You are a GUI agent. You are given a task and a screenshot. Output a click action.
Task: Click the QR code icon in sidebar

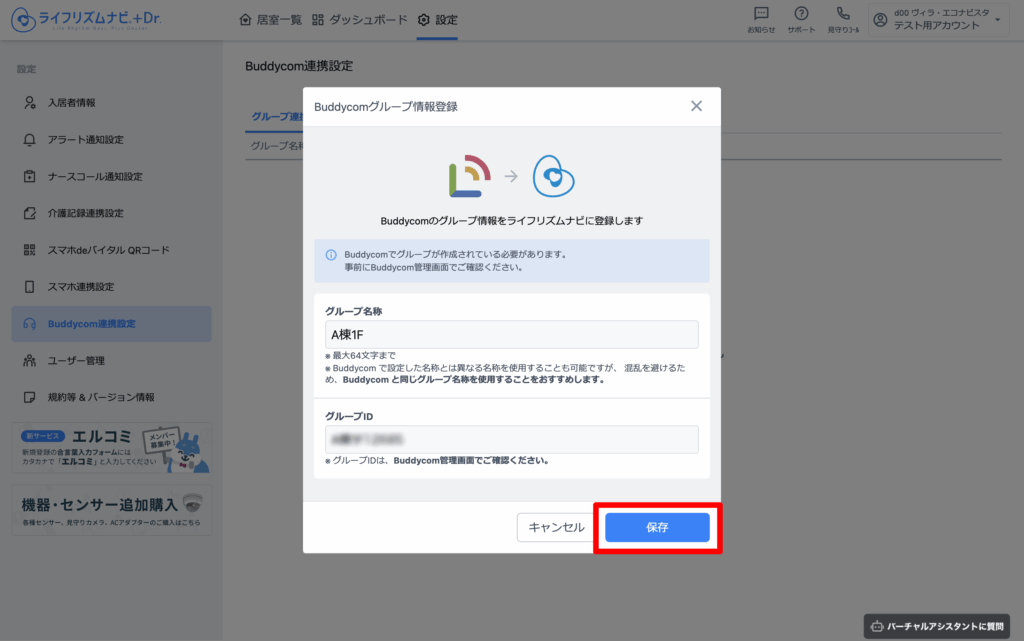tap(29, 250)
